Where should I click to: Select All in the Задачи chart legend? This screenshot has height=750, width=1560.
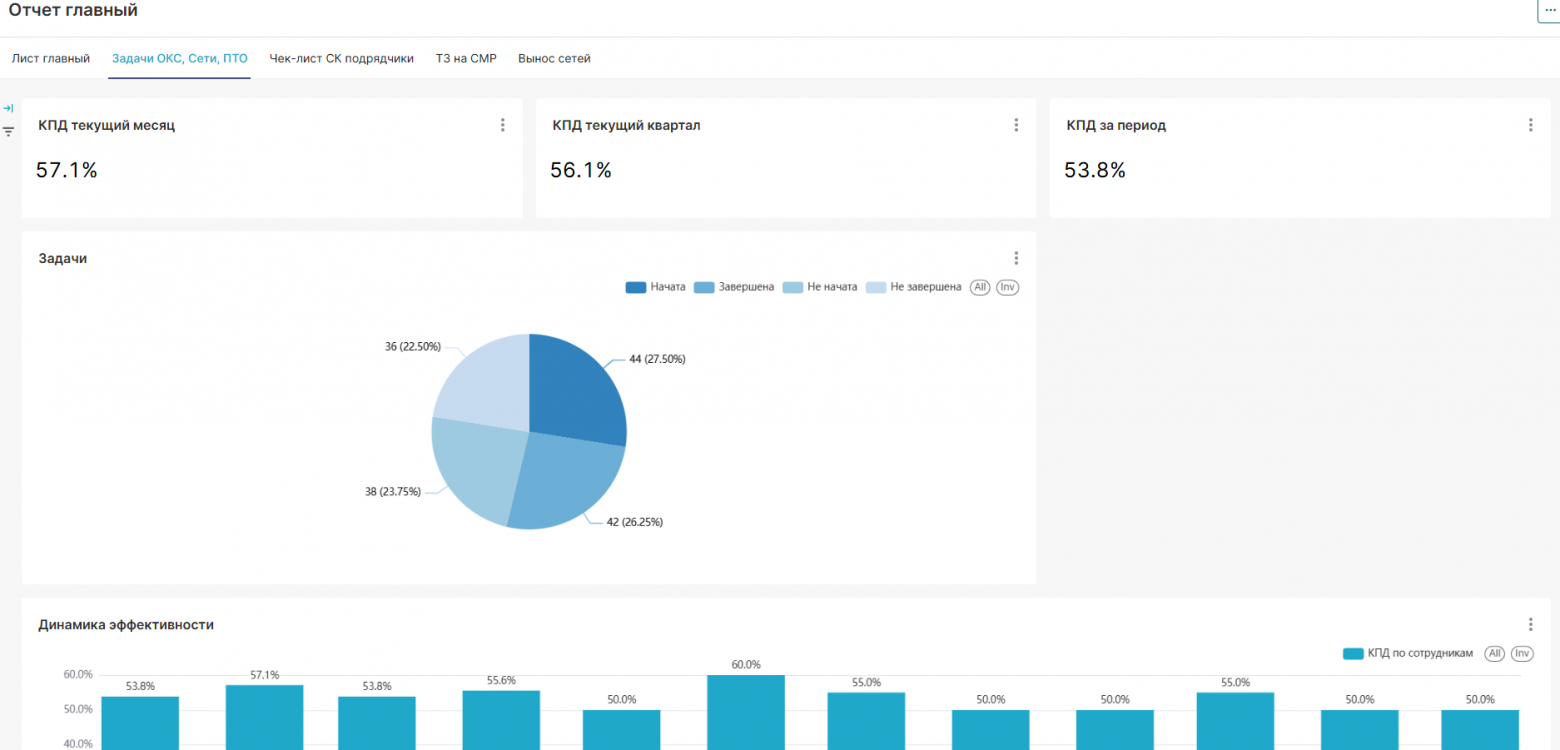click(x=980, y=287)
